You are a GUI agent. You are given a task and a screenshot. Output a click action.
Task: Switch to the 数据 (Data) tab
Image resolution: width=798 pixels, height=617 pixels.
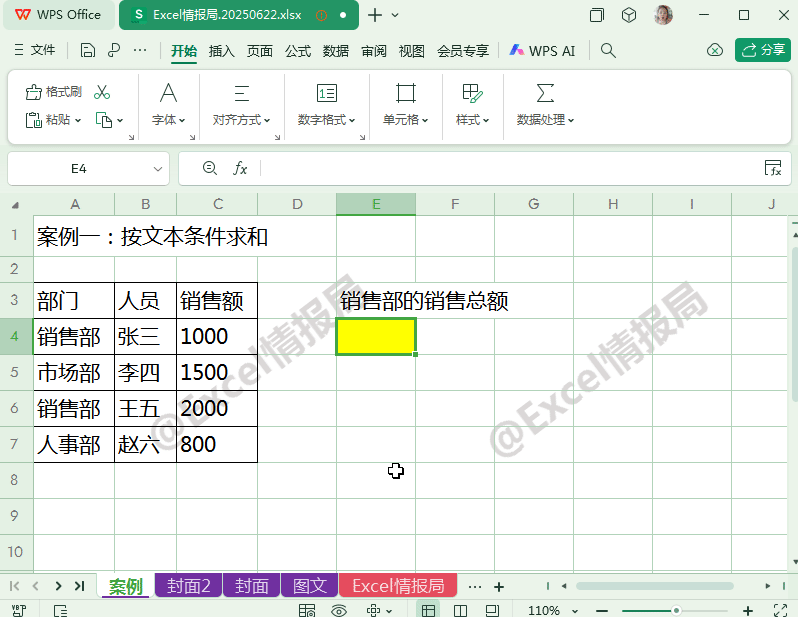click(x=336, y=51)
